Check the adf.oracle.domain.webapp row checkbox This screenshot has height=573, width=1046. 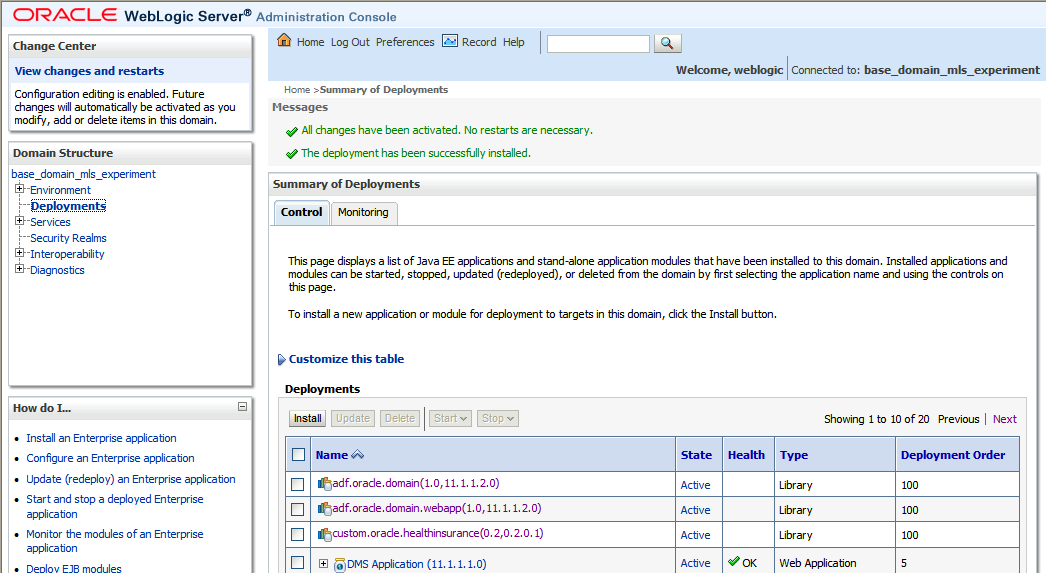point(298,510)
